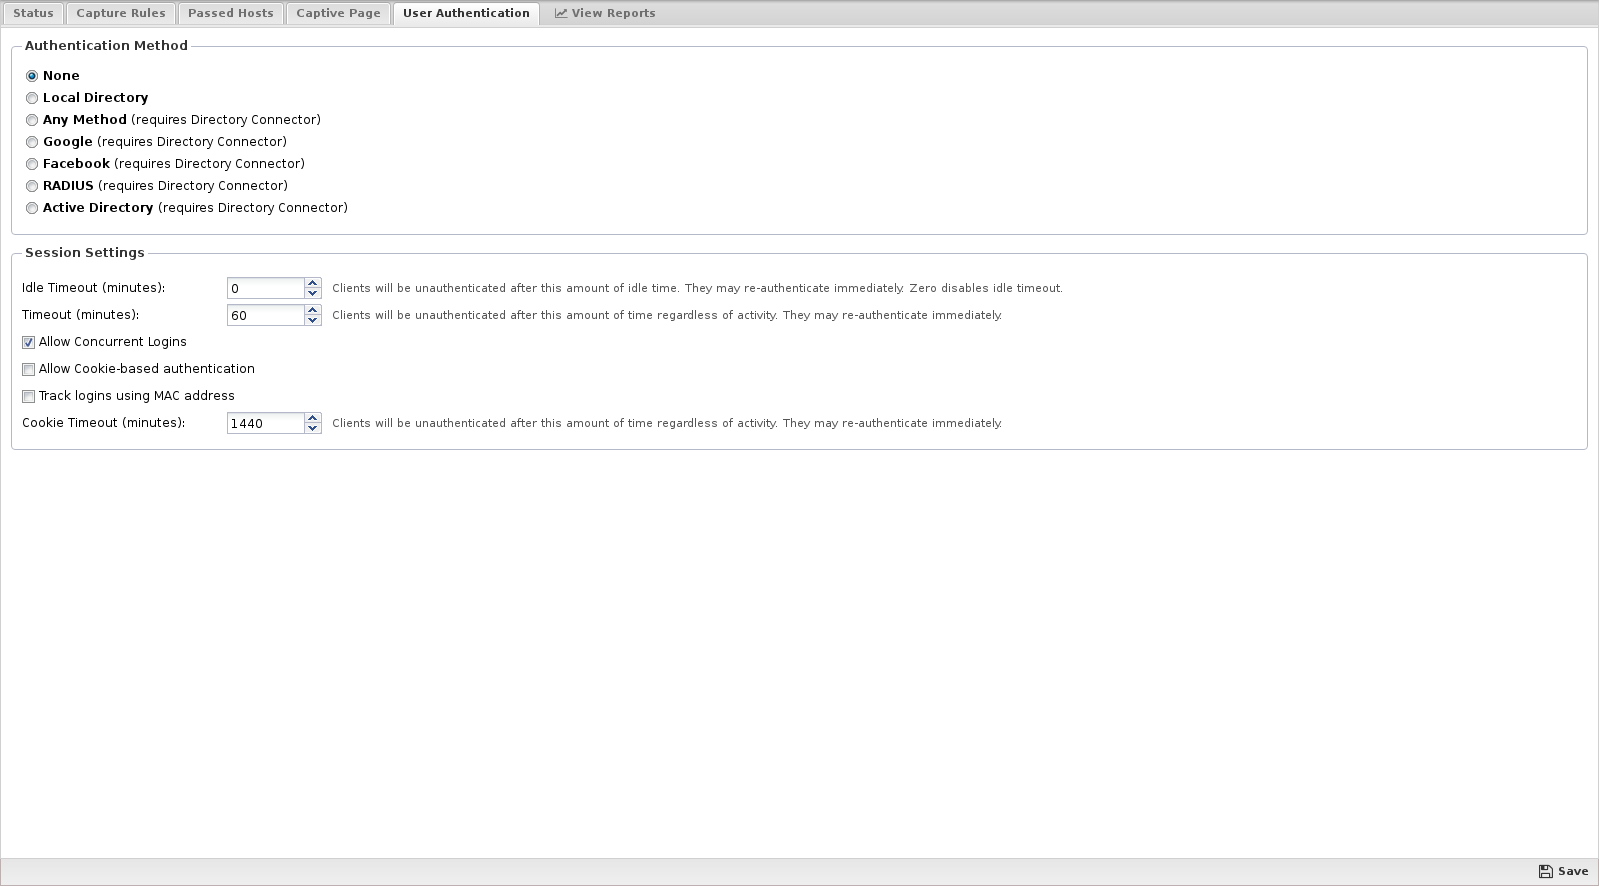Pick Active Directory authentication option
The width and height of the screenshot is (1599, 886).
click(x=32, y=208)
